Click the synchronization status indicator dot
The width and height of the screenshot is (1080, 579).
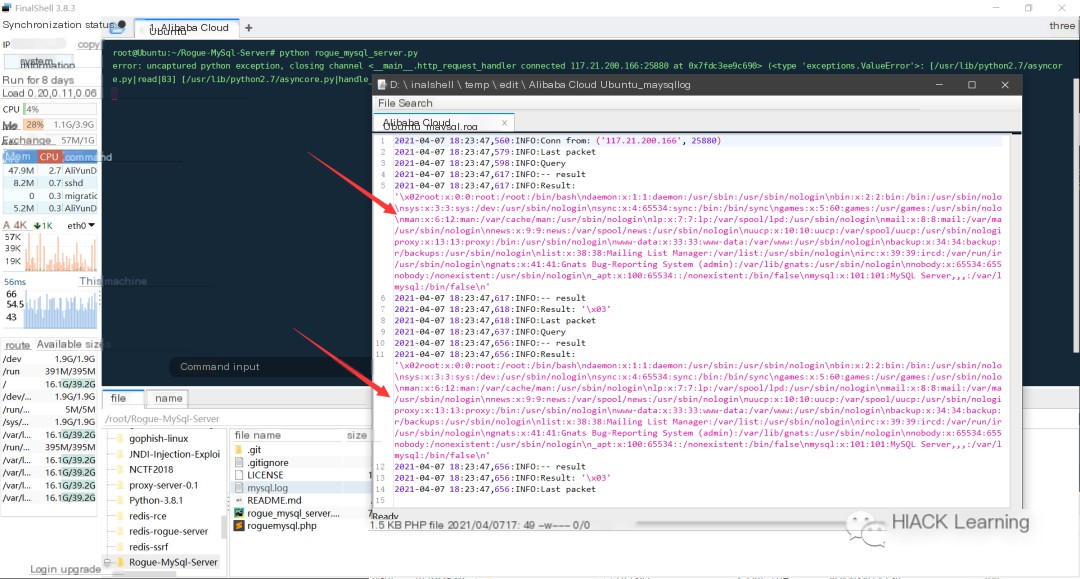122,24
